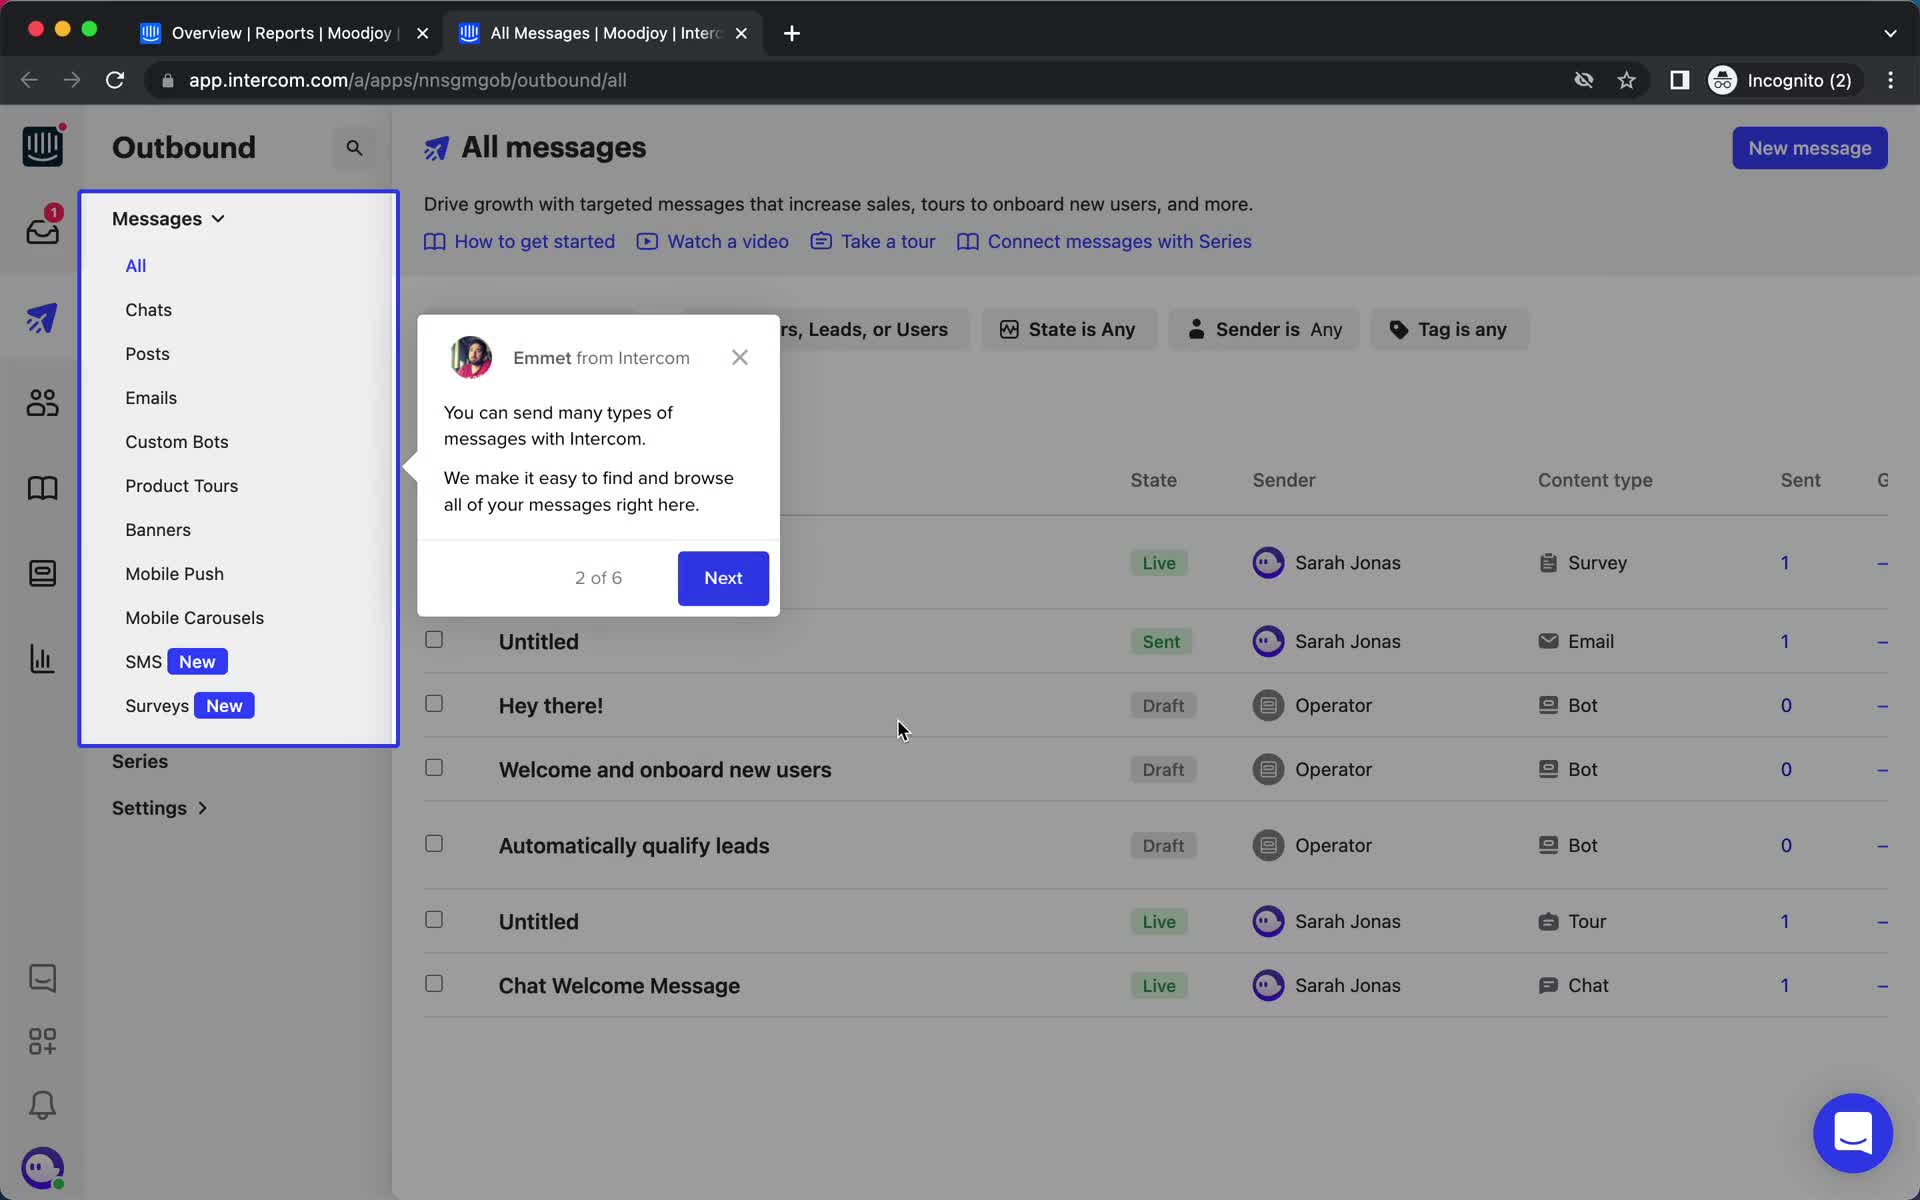Open the Inbox icon with notification badge

pyautogui.click(x=42, y=231)
